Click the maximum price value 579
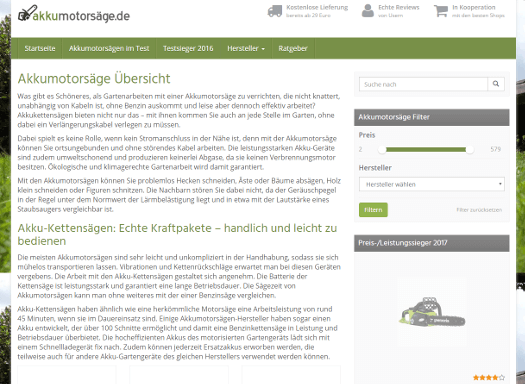 click(x=496, y=149)
